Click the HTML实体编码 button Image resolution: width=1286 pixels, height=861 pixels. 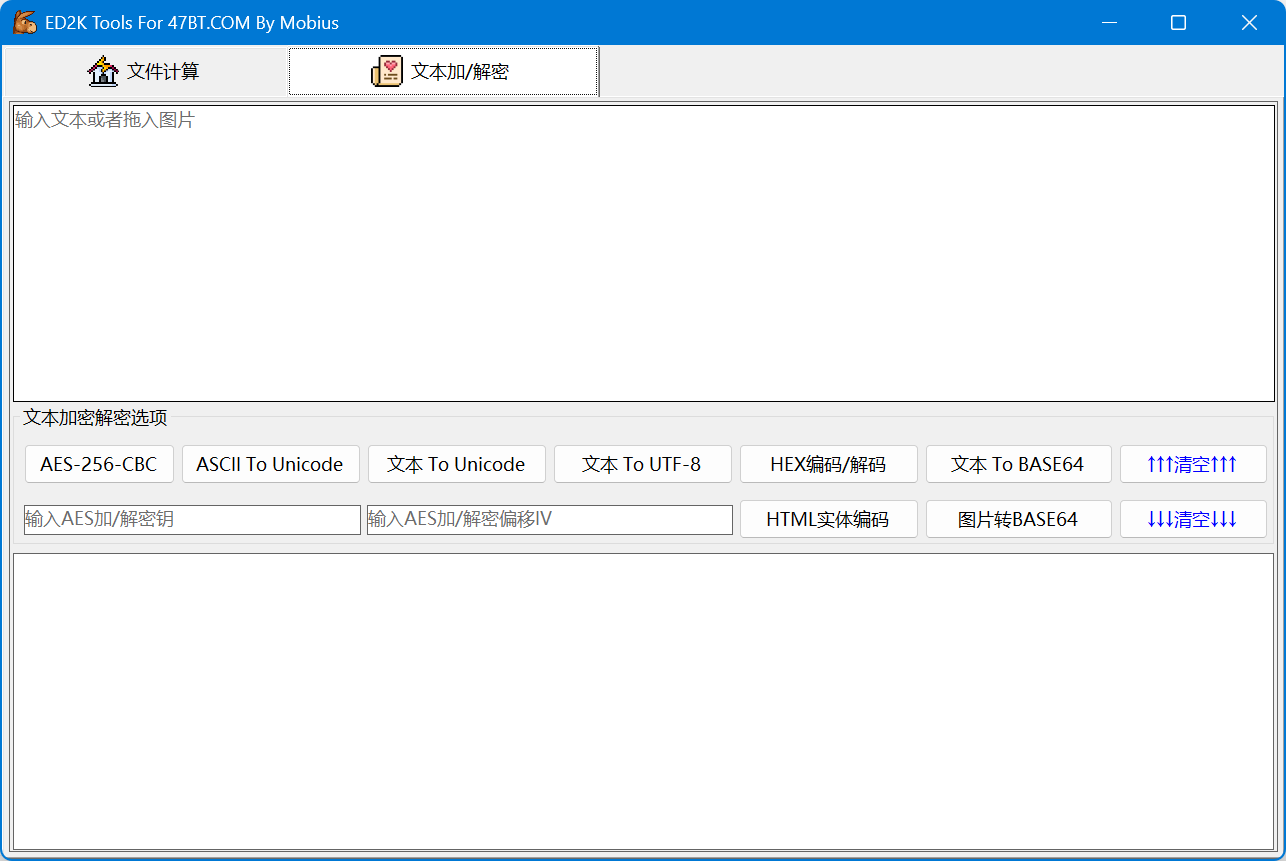[828, 519]
